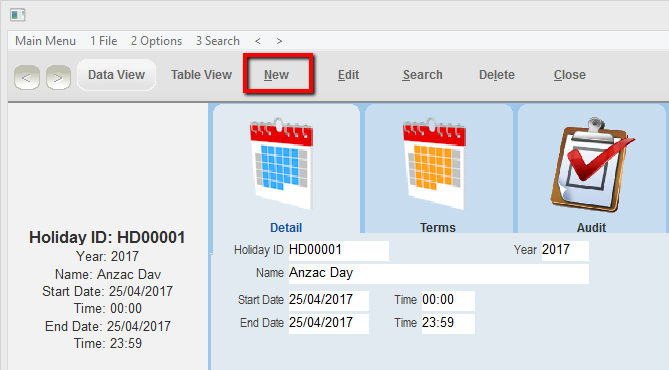The image size is (669, 370).
Task: Click the Name field containing Anzac Day
Action: [439, 273]
